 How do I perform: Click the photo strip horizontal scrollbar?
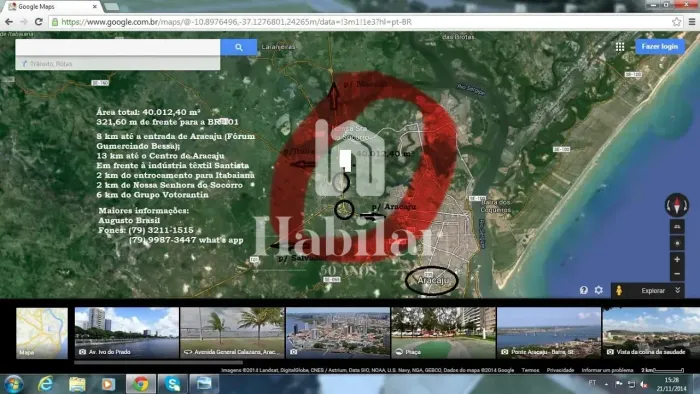click(158, 363)
